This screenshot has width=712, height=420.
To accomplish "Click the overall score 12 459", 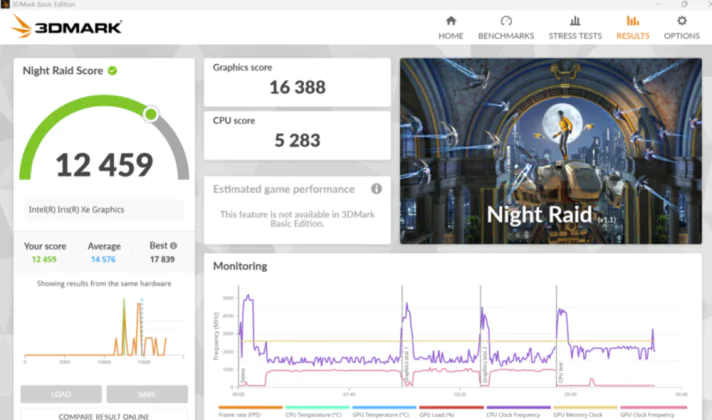I will click(104, 165).
